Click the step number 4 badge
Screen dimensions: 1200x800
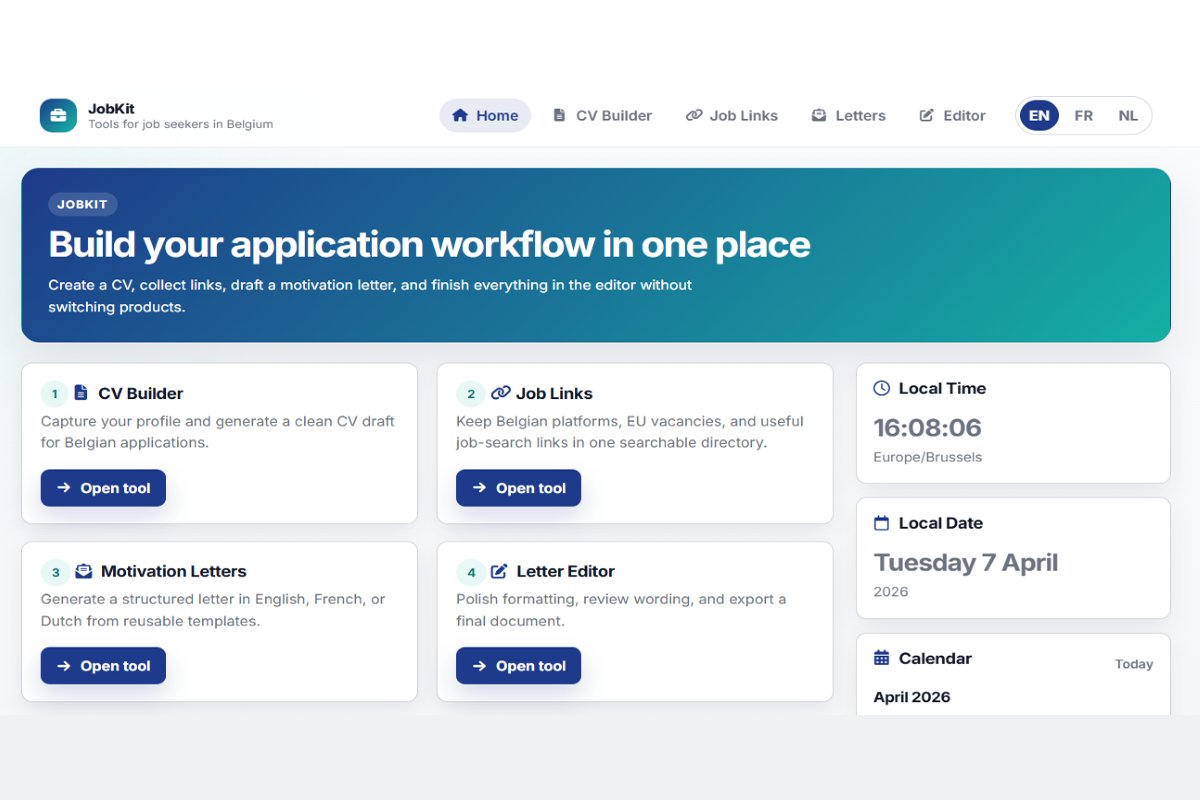471,572
